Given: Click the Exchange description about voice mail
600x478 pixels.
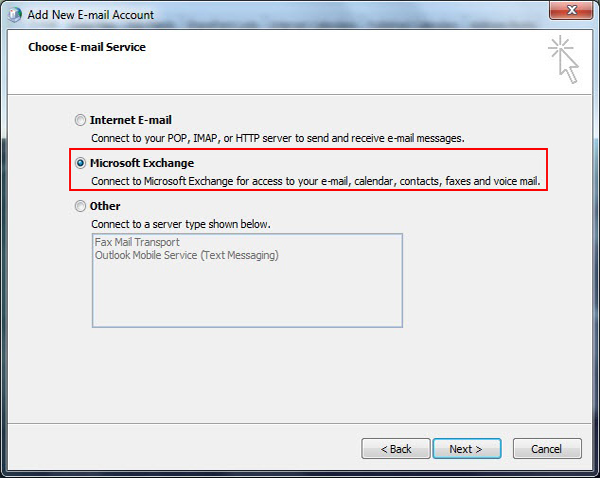Looking at the screenshot, I should (322, 181).
